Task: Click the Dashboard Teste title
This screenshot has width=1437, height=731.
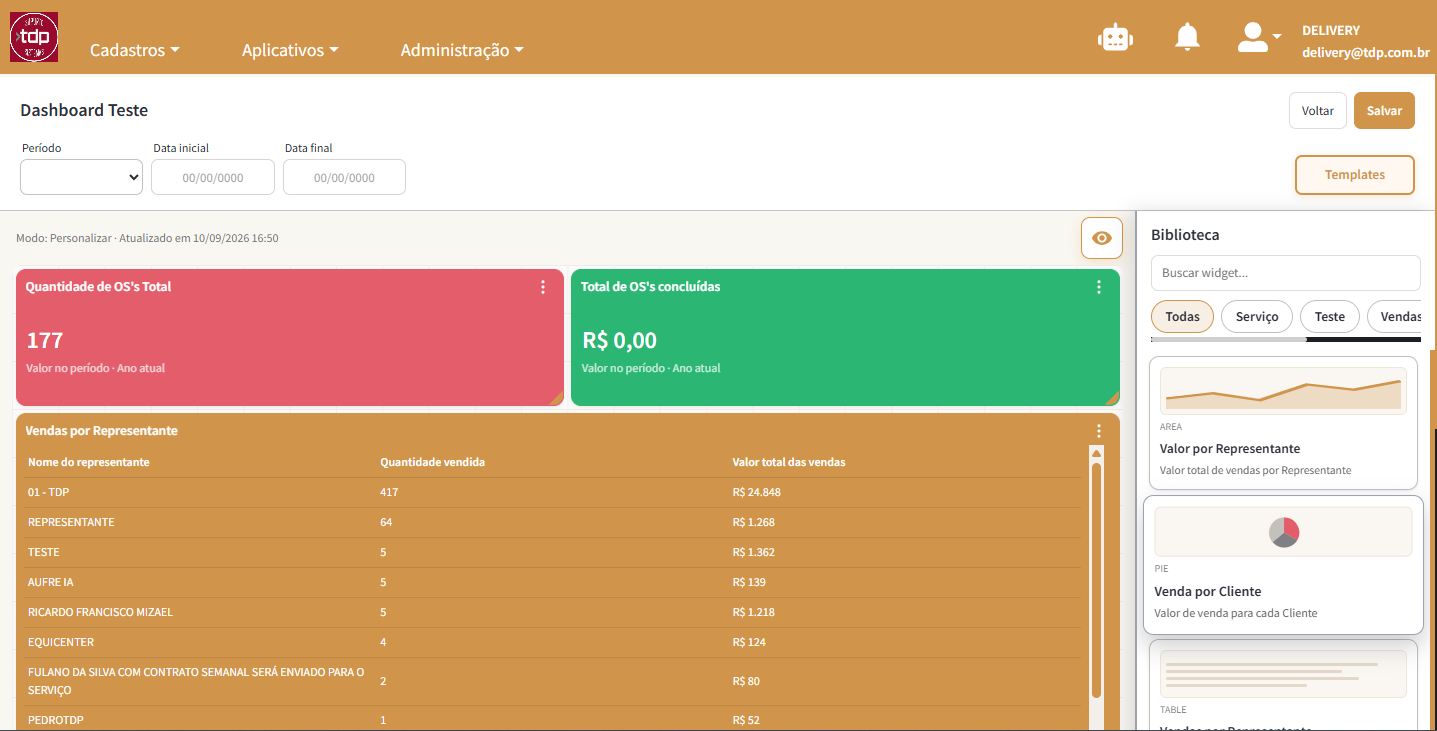Action: tap(84, 110)
